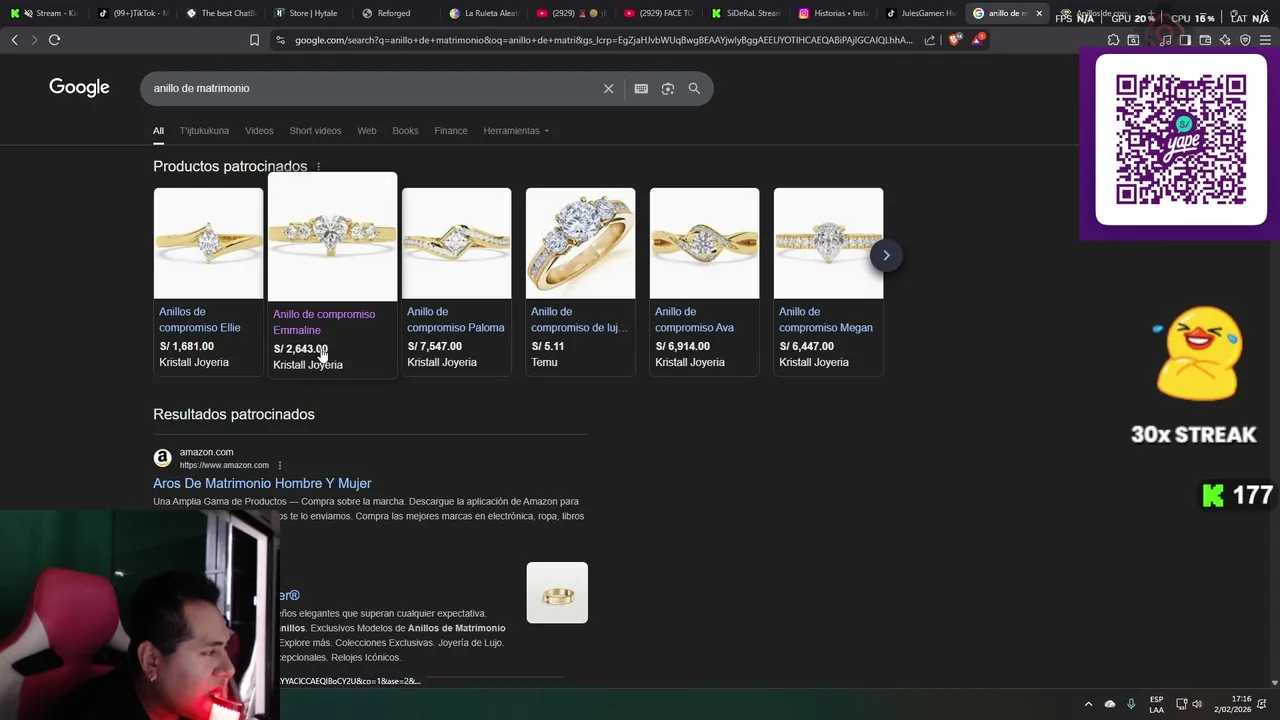
Task: Open Brave Rewards icon
Action: 978,40
